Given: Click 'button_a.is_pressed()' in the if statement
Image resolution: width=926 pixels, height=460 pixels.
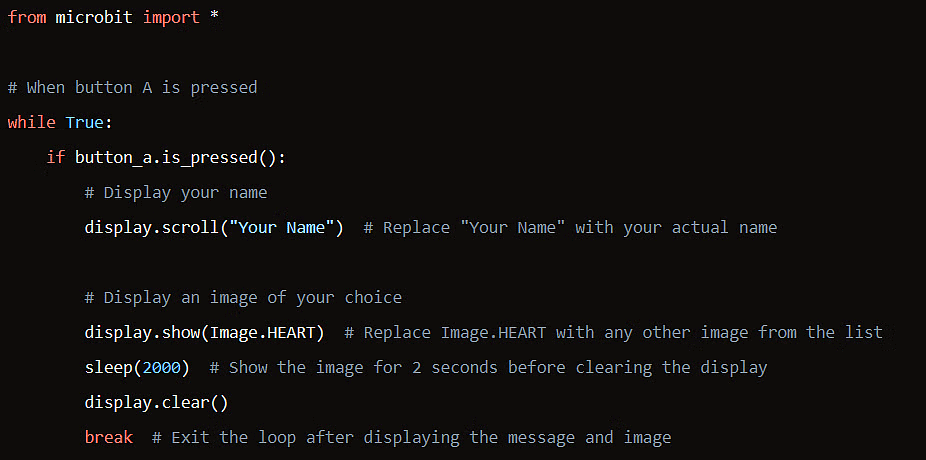Looking at the screenshot, I should point(180,157).
